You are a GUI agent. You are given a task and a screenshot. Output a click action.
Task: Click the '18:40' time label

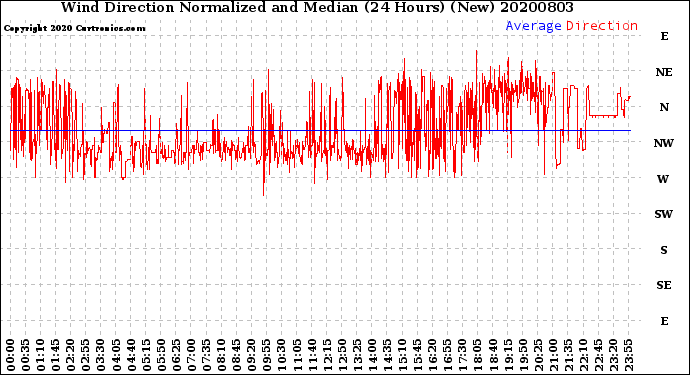pos(493,355)
